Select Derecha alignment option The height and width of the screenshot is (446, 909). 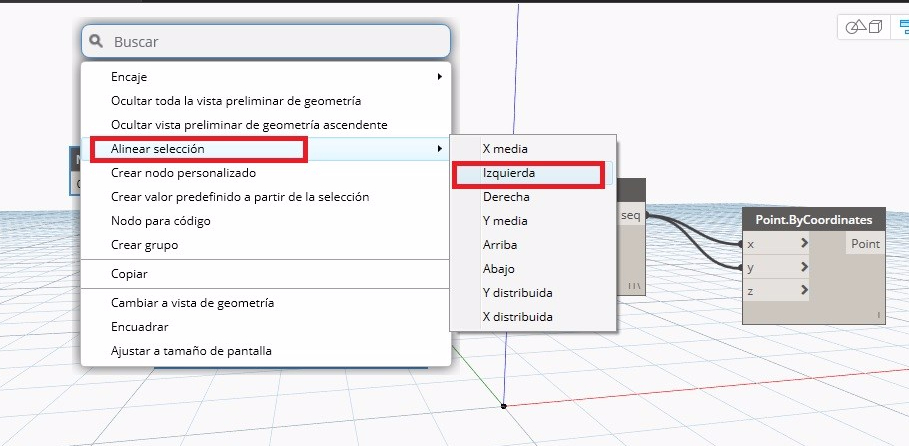[x=506, y=197]
